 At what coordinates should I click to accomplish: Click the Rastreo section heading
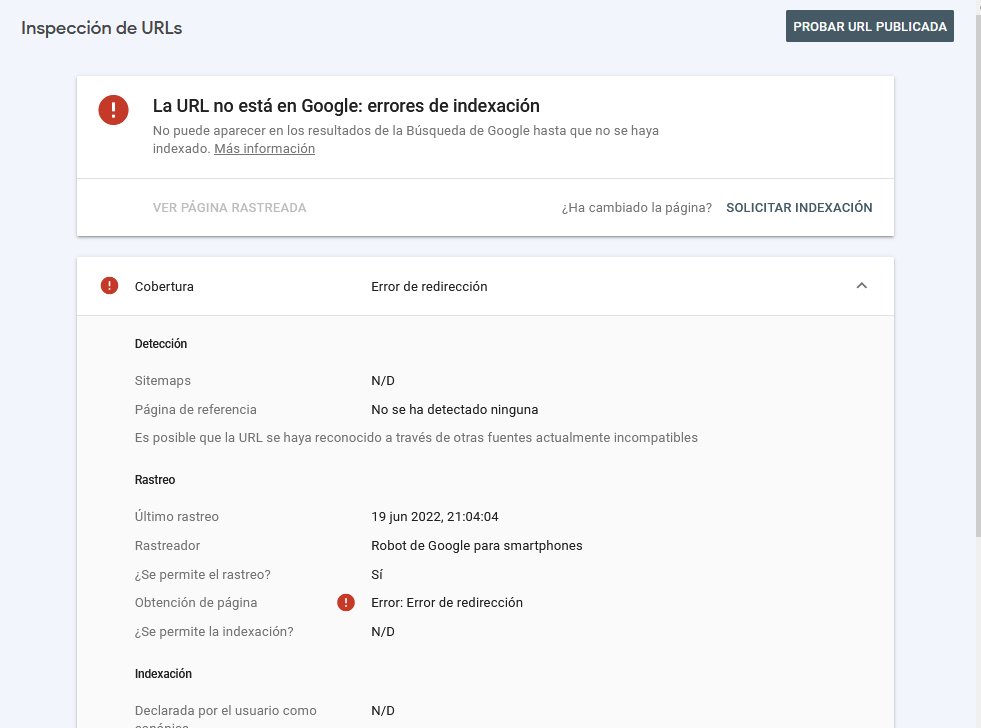coord(155,480)
